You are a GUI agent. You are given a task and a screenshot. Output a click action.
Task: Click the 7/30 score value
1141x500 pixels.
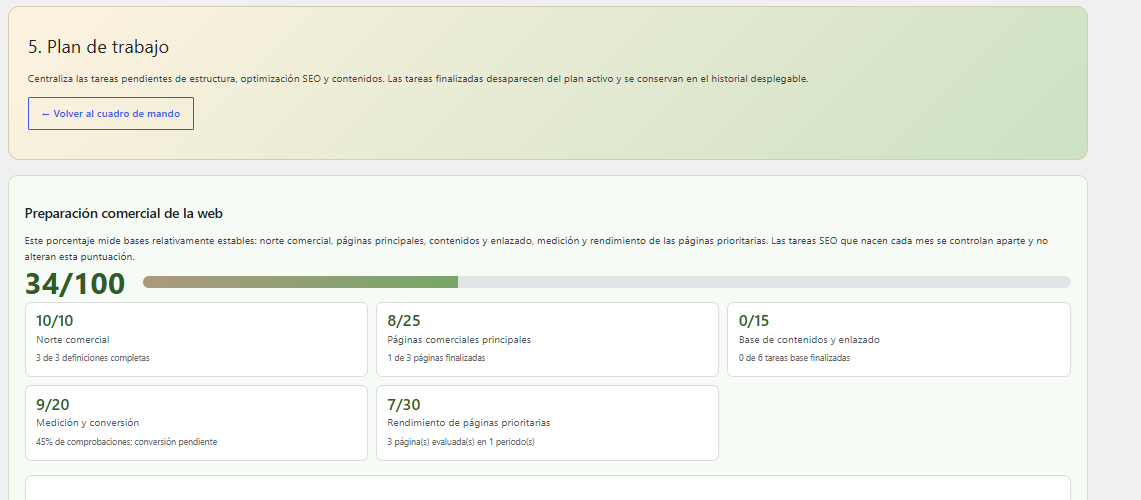(x=404, y=405)
